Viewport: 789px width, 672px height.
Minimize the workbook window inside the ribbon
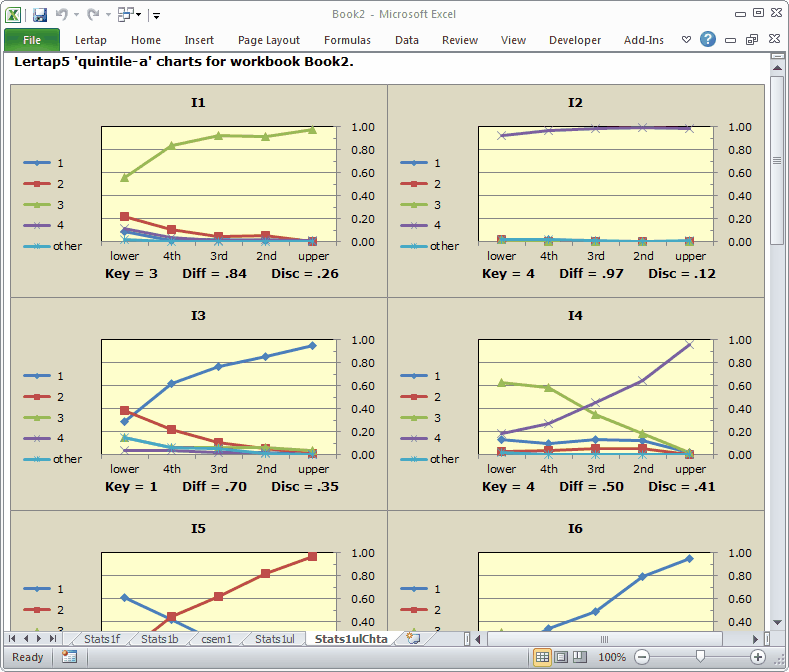coord(730,40)
